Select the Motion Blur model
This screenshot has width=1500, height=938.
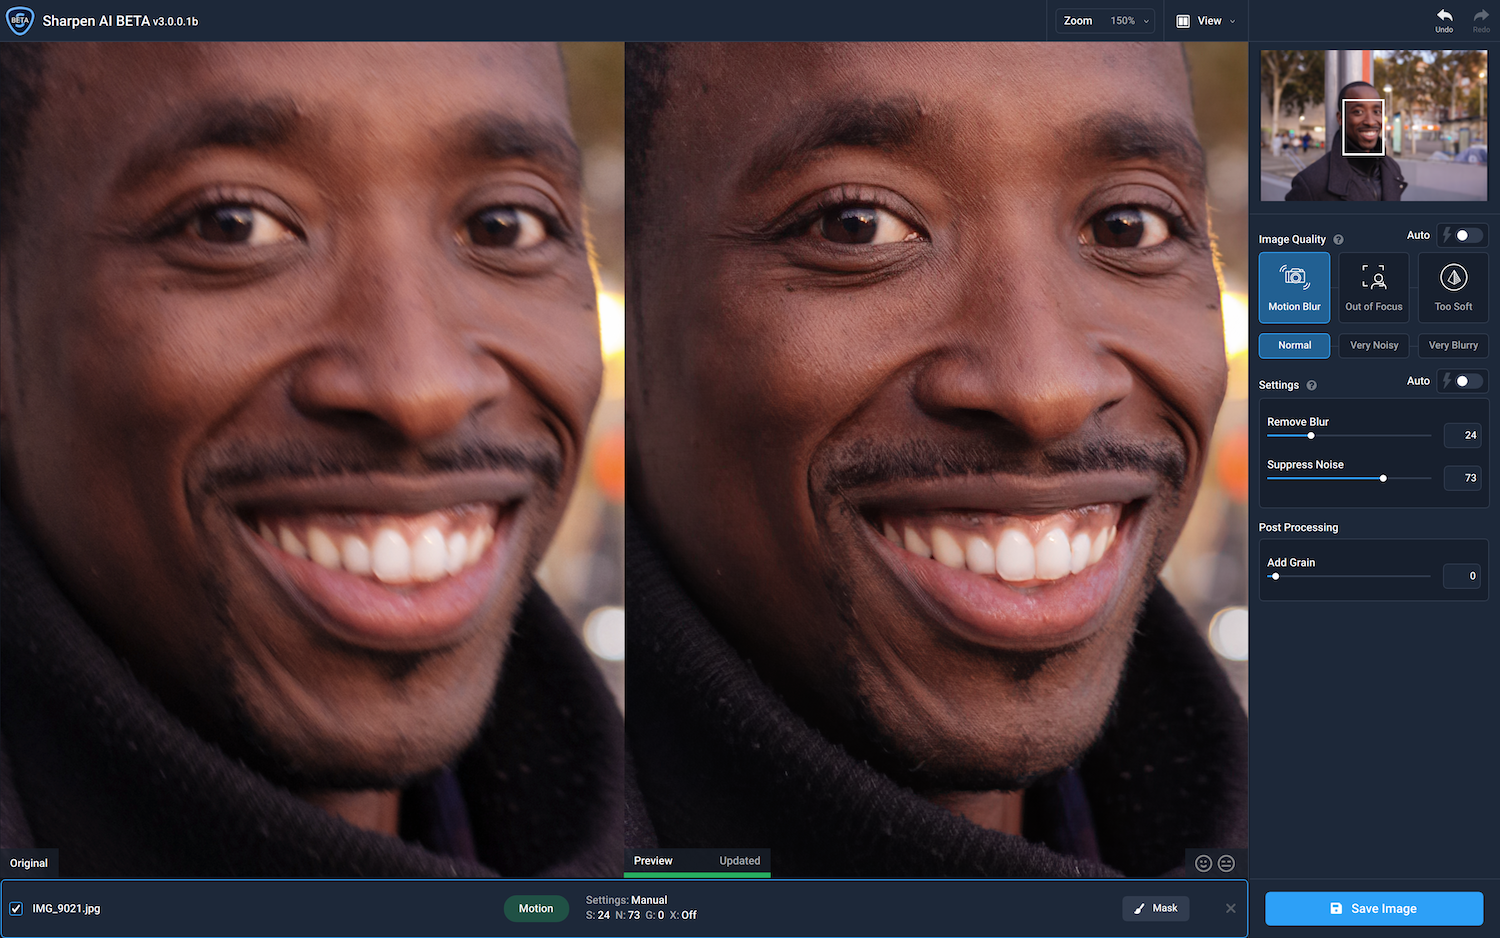pos(1294,287)
